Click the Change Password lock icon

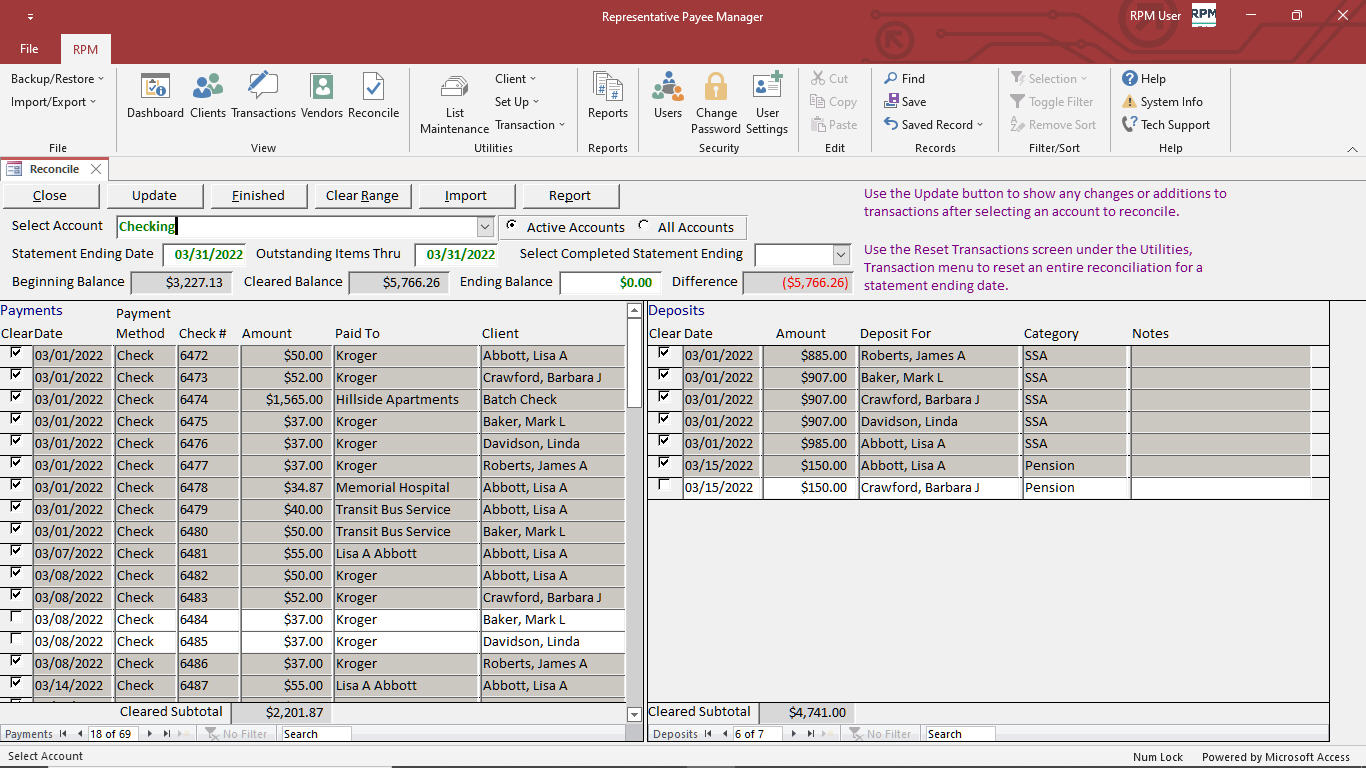pyautogui.click(x=716, y=104)
